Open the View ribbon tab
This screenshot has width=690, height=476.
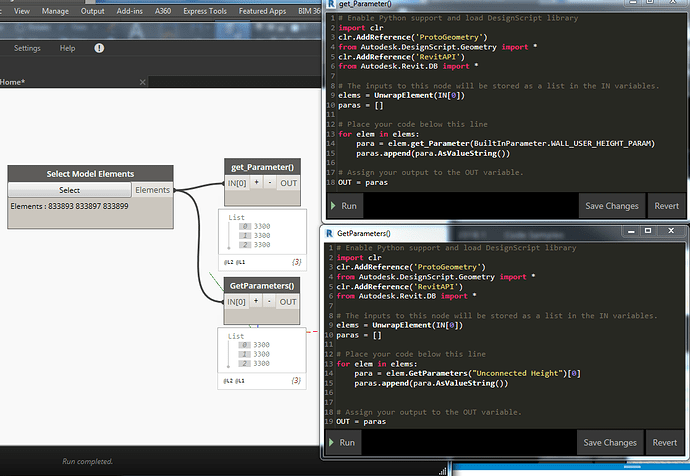(22, 11)
